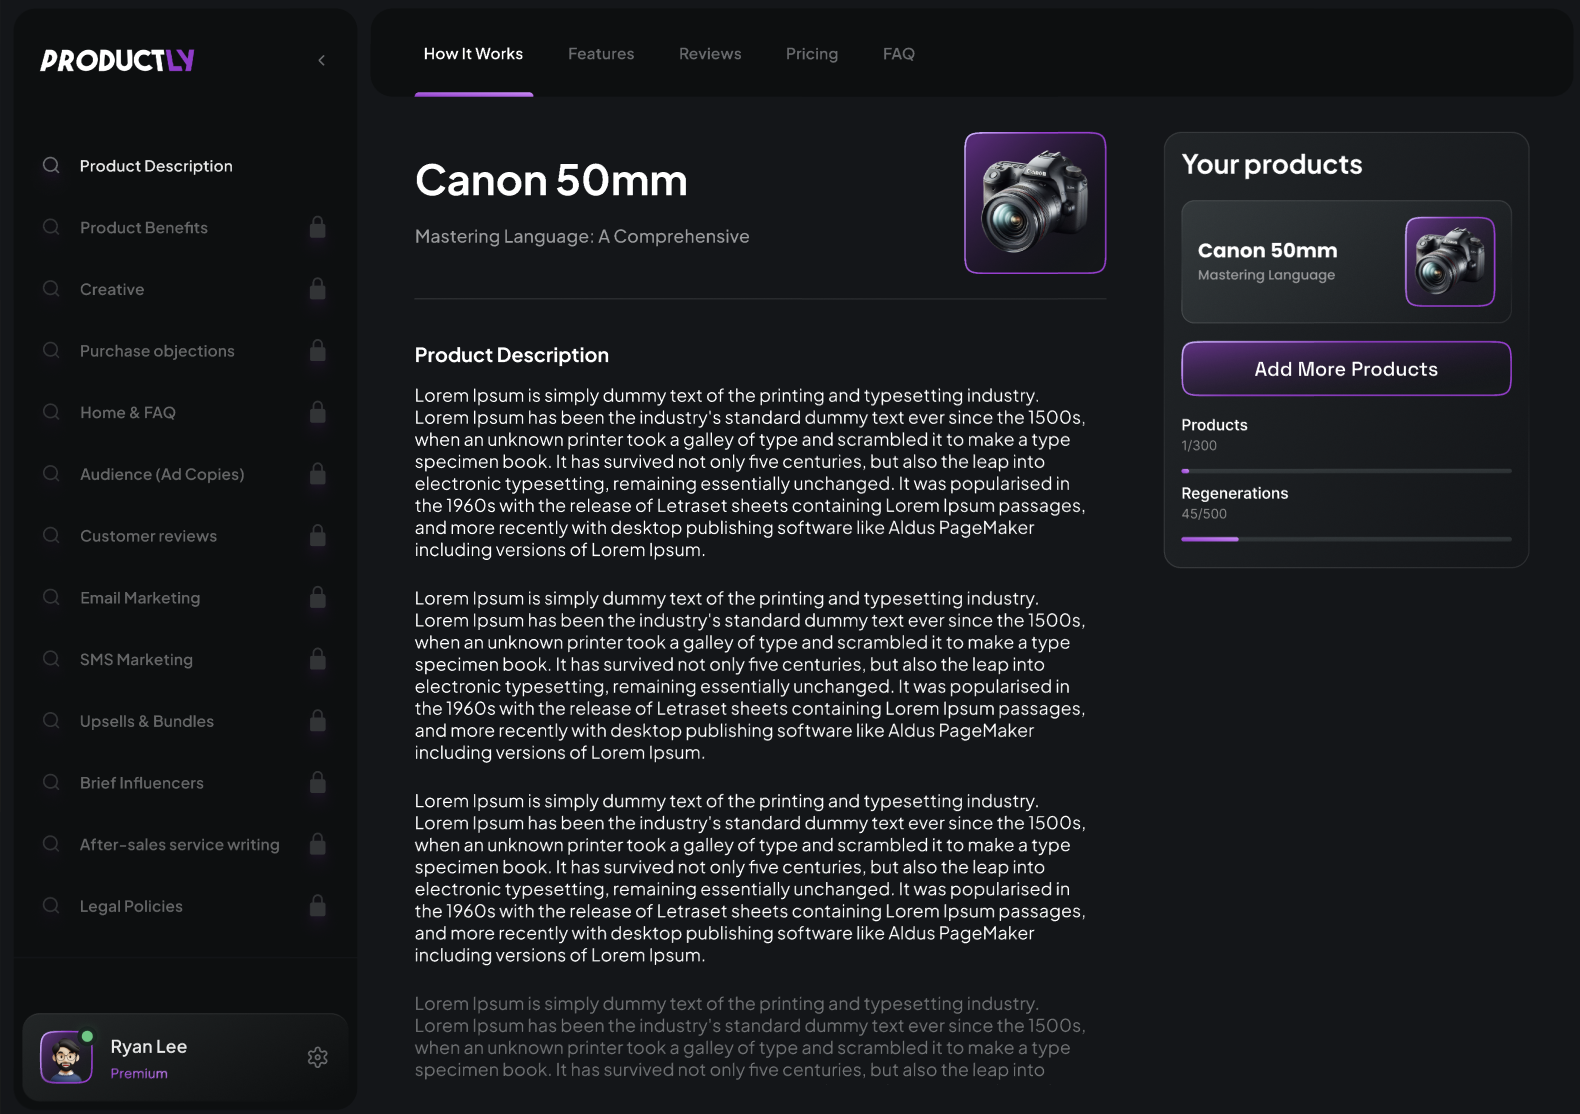Viewport: 1580px width, 1114px height.
Task: Open Customer reviews in the sidebar
Action: 148,536
